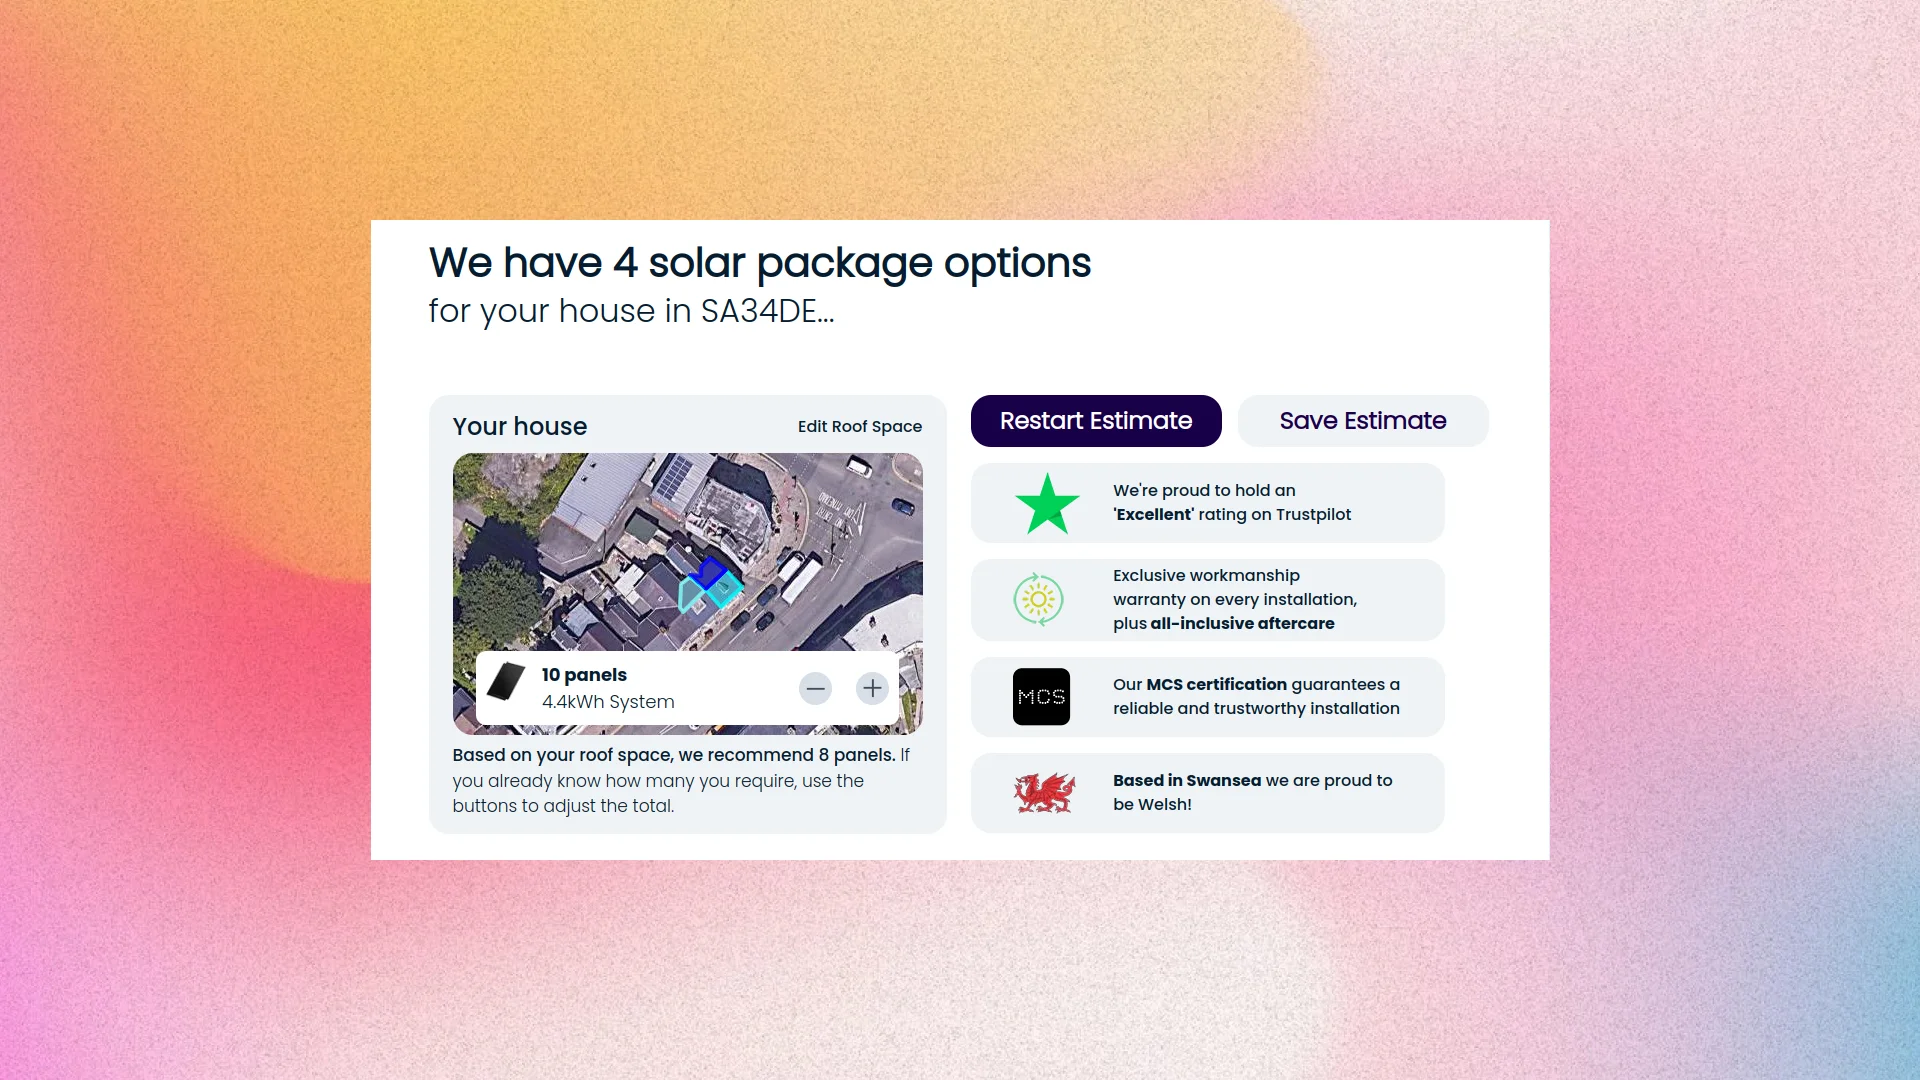Open Edit Roof Space
The image size is (1920, 1080).
tap(859, 426)
